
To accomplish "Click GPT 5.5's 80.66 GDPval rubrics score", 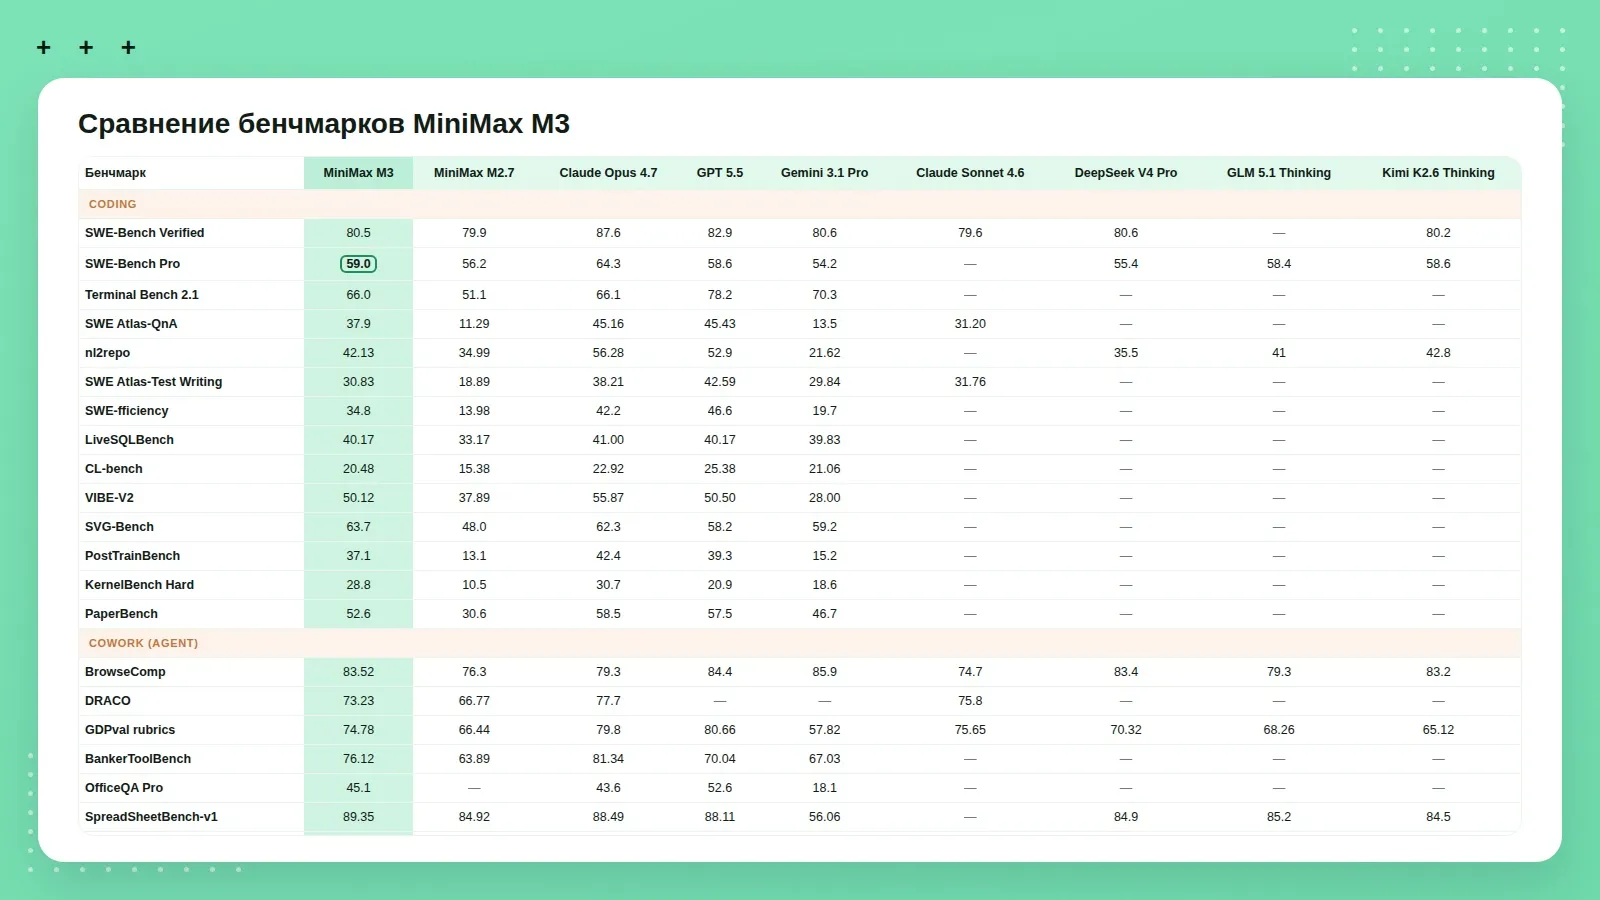I will [720, 730].
